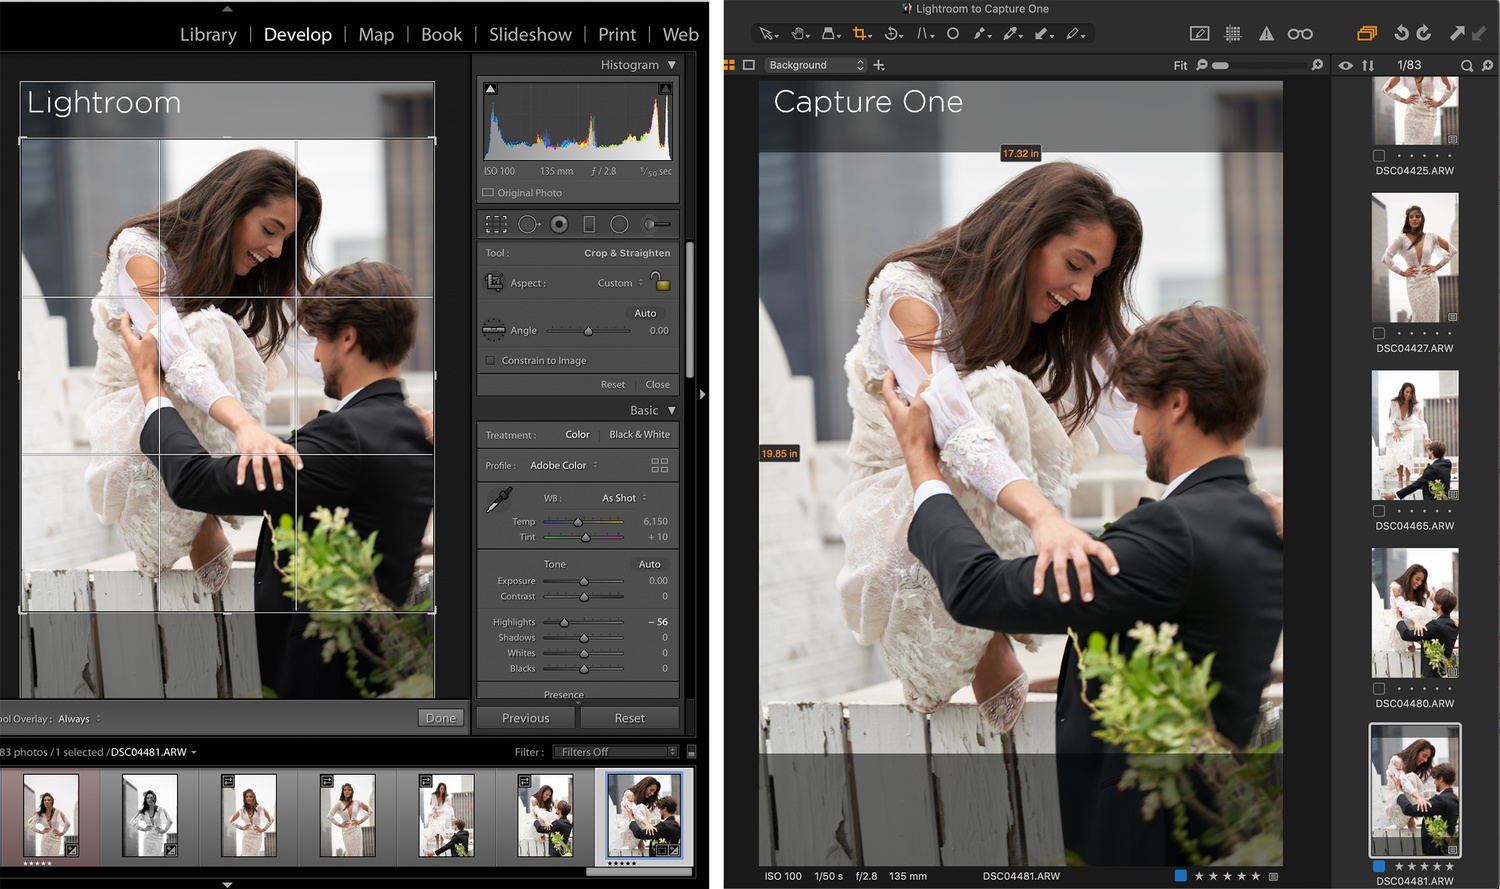Open the Tool Overlay Always dropdown

[79, 719]
